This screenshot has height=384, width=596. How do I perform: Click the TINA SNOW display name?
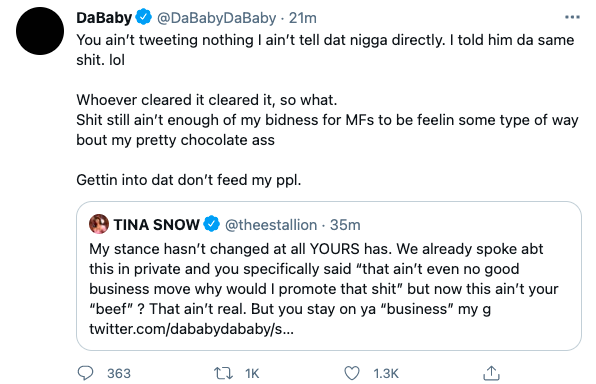(x=156, y=225)
